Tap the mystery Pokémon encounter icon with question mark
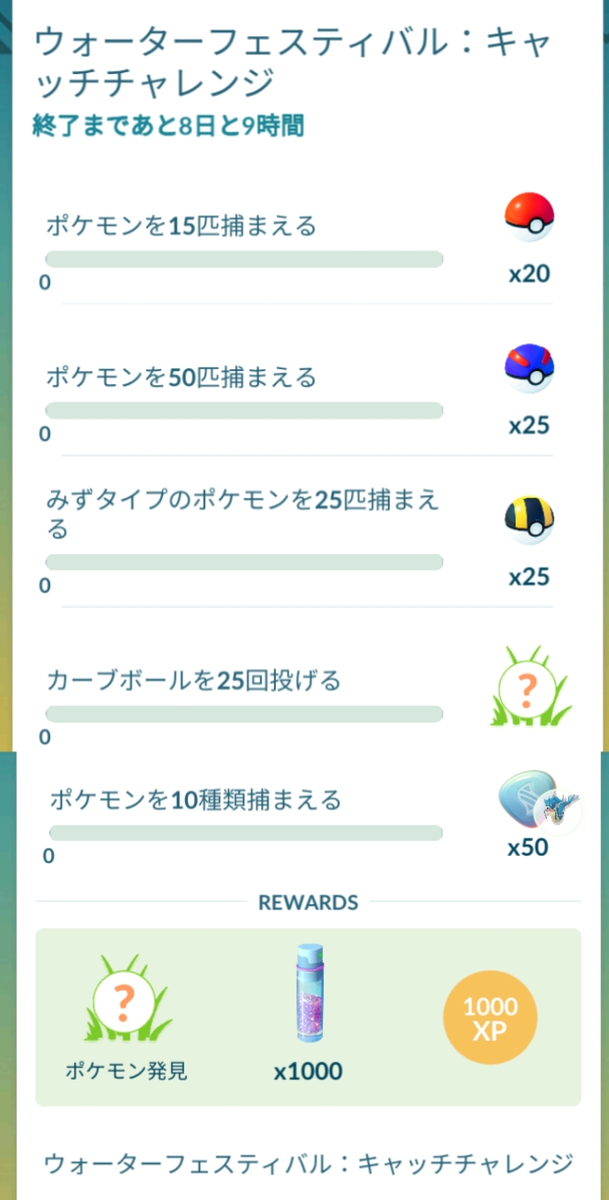This screenshot has height=1200, width=609. (528, 687)
